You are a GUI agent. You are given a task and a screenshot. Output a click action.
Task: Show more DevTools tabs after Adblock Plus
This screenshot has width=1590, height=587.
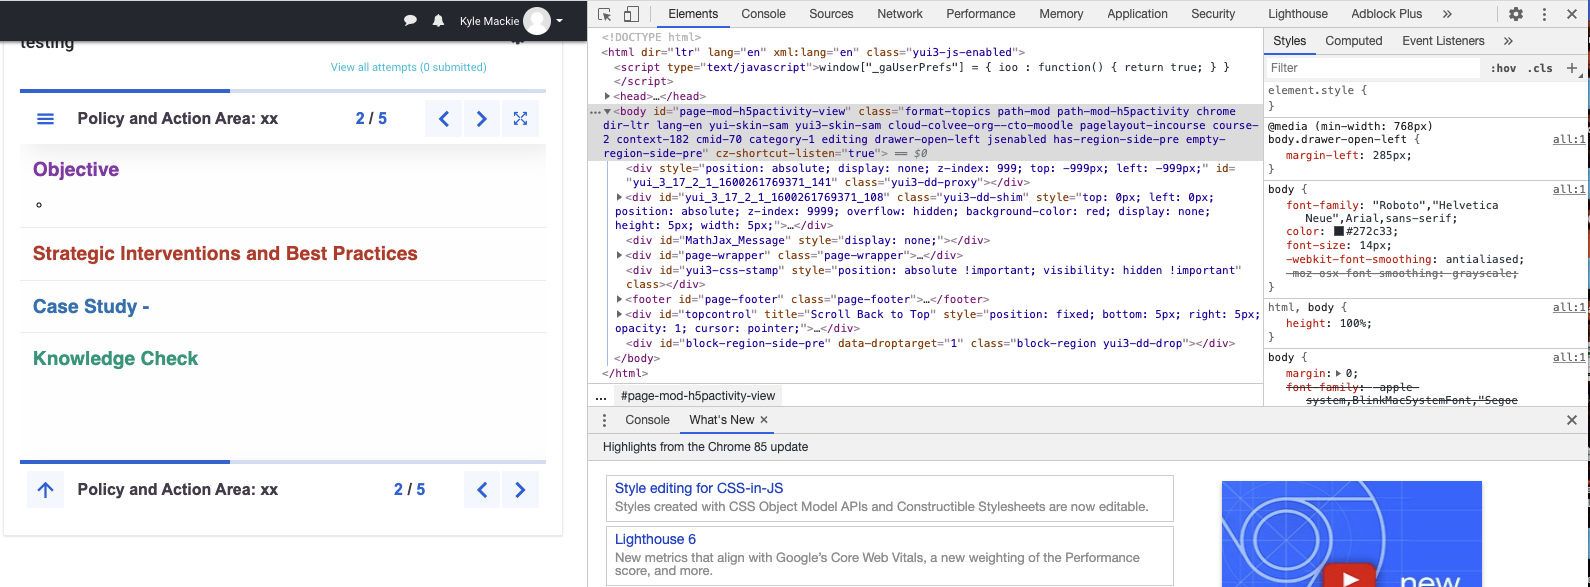tap(1447, 14)
